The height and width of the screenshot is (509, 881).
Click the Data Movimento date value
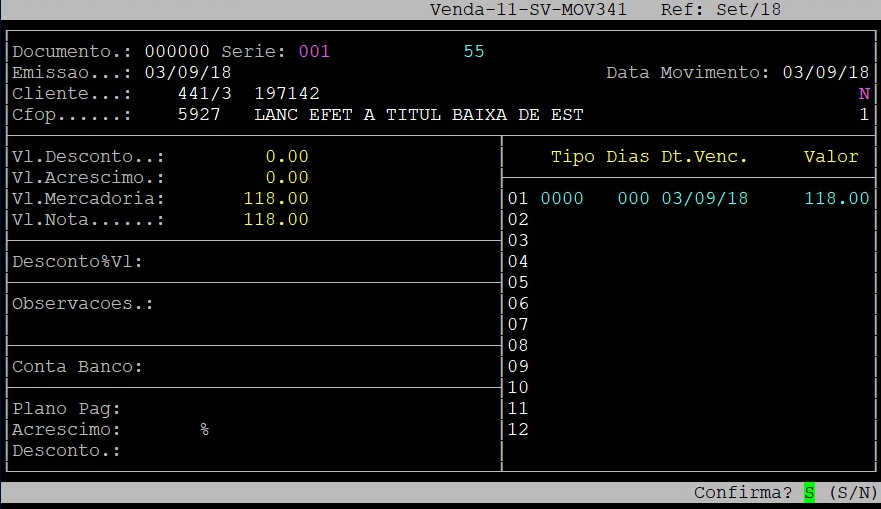825,73
